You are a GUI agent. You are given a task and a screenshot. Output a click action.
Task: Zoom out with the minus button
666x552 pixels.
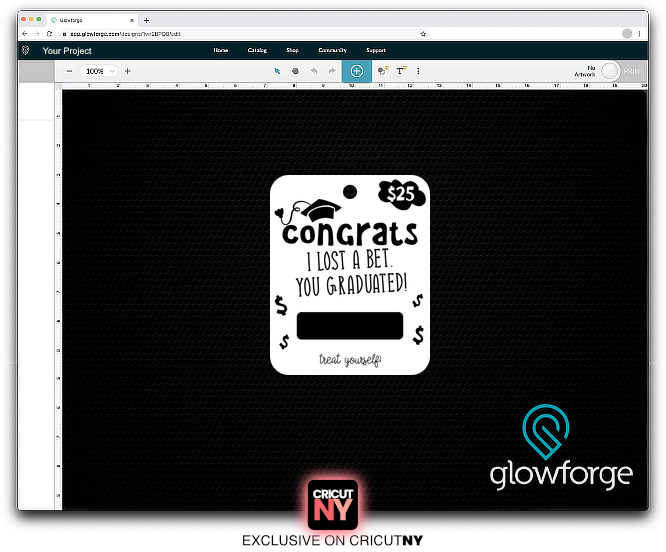[x=69, y=71]
